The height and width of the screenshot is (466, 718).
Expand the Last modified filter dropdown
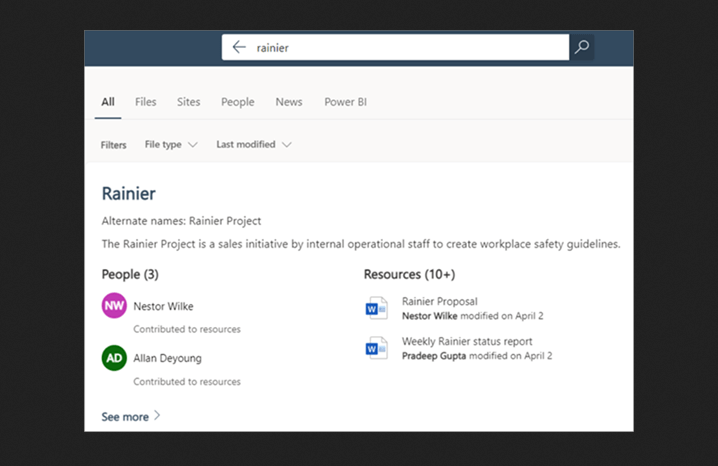pyautogui.click(x=254, y=145)
